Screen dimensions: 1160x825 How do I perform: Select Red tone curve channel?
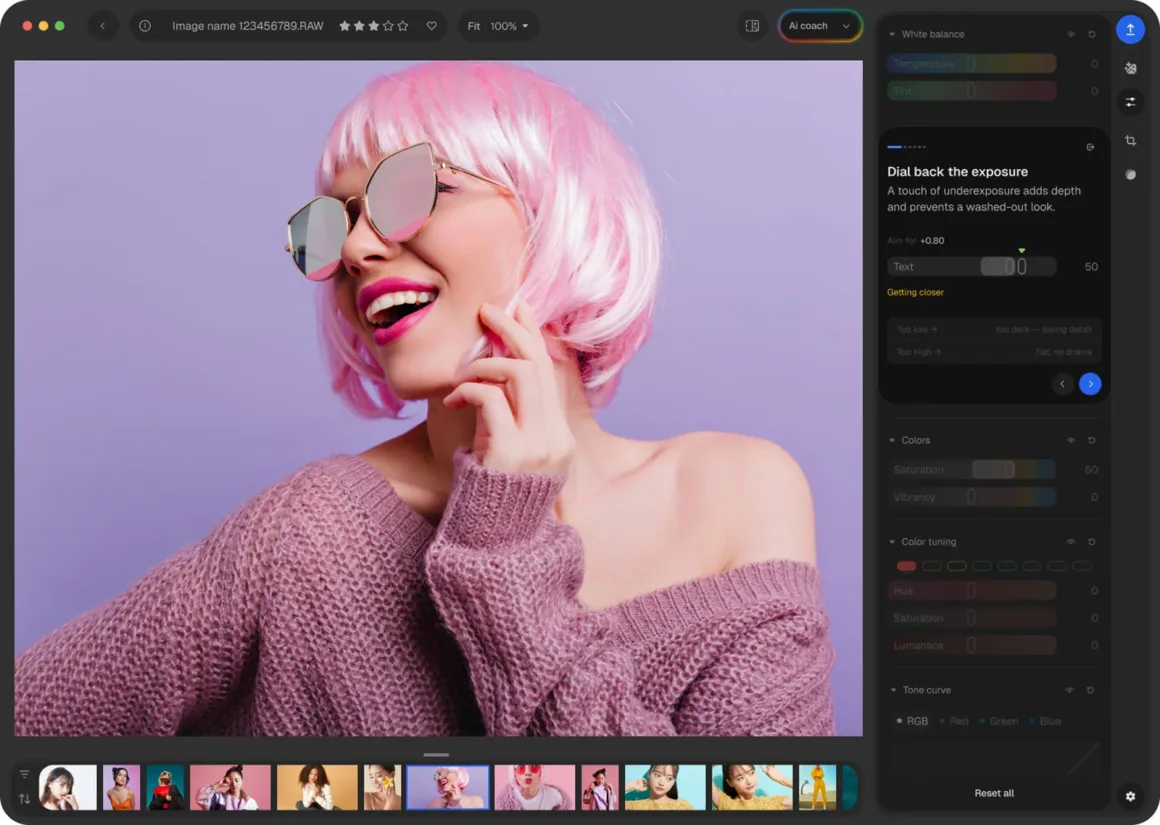(x=954, y=721)
